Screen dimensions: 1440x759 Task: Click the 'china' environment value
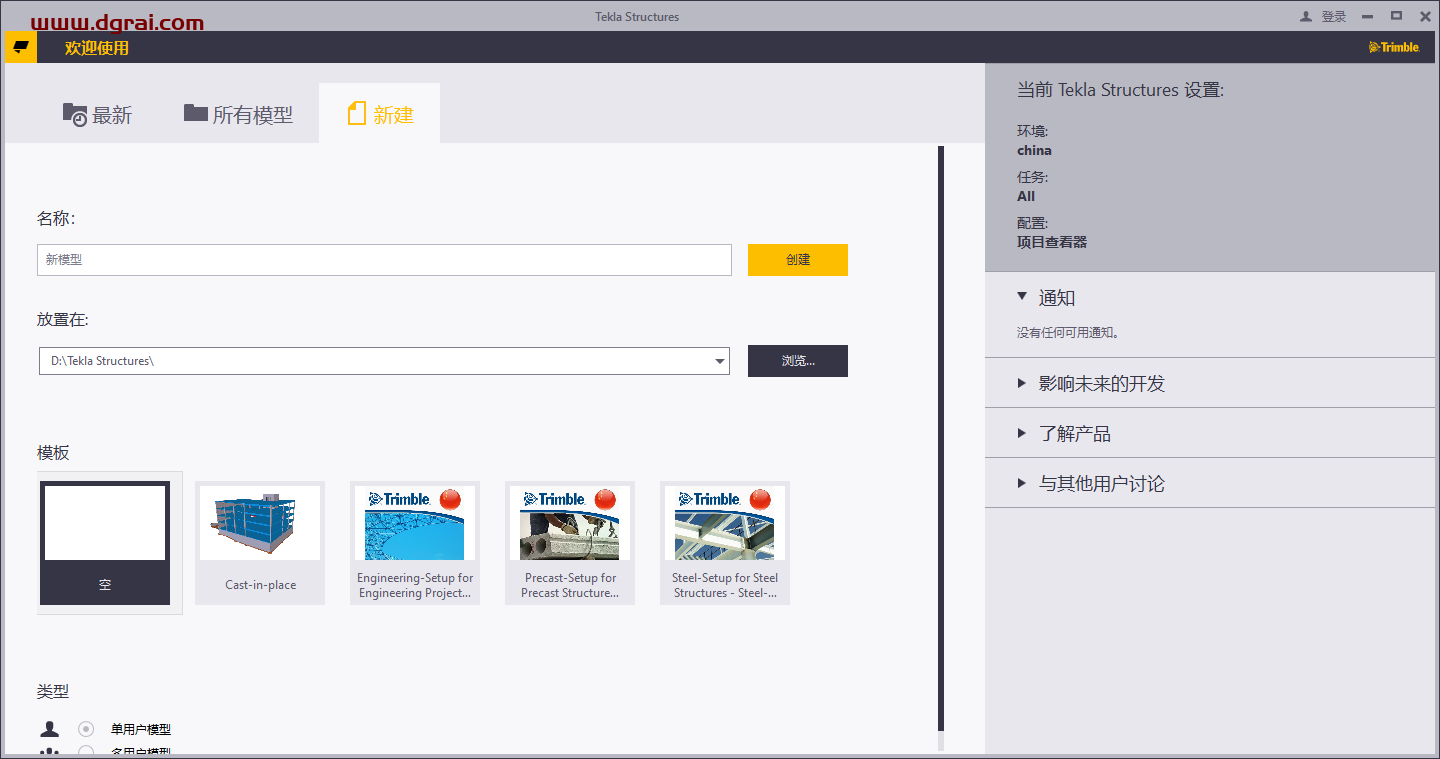click(x=1034, y=150)
